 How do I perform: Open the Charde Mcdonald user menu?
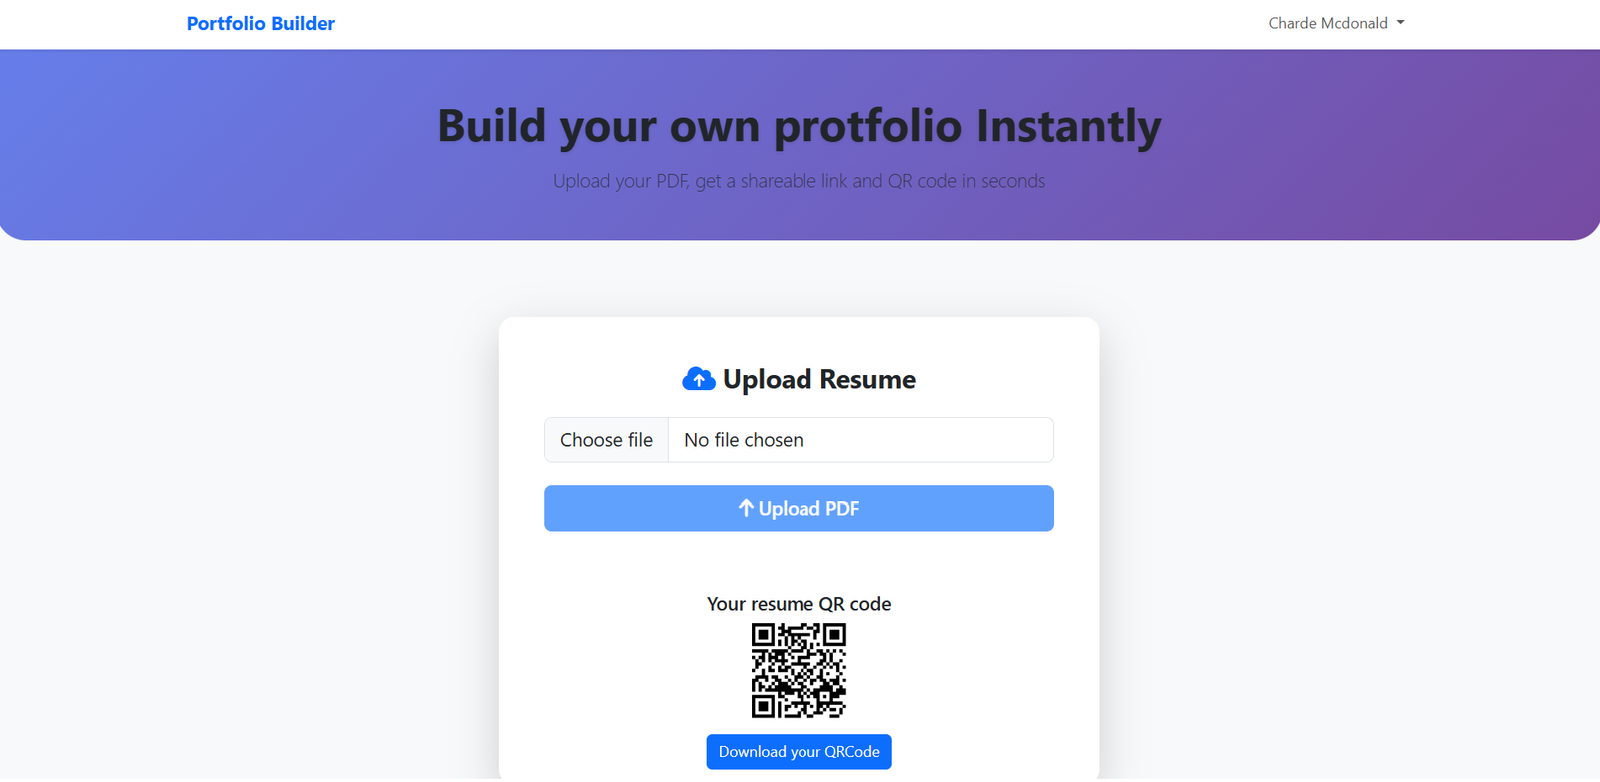tap(1328, 23)
